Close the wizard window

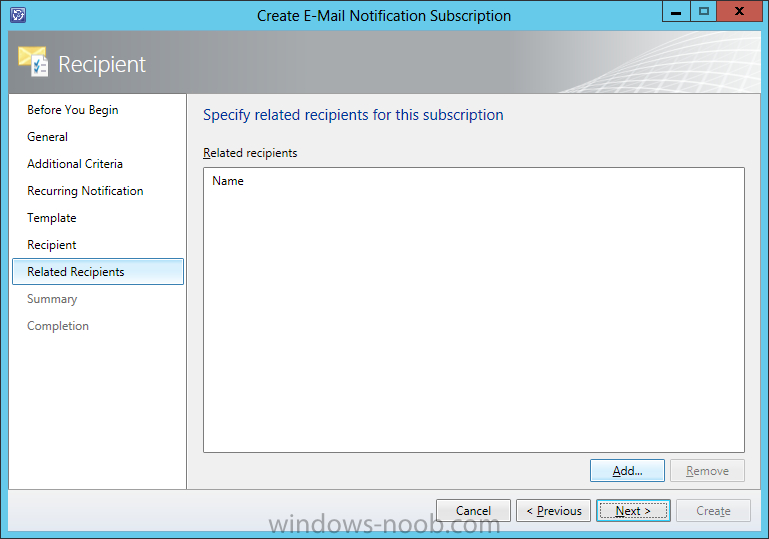739,12
